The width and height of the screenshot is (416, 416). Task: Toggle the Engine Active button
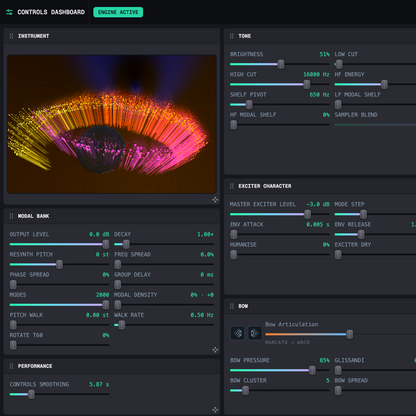(x=118, y=12)
